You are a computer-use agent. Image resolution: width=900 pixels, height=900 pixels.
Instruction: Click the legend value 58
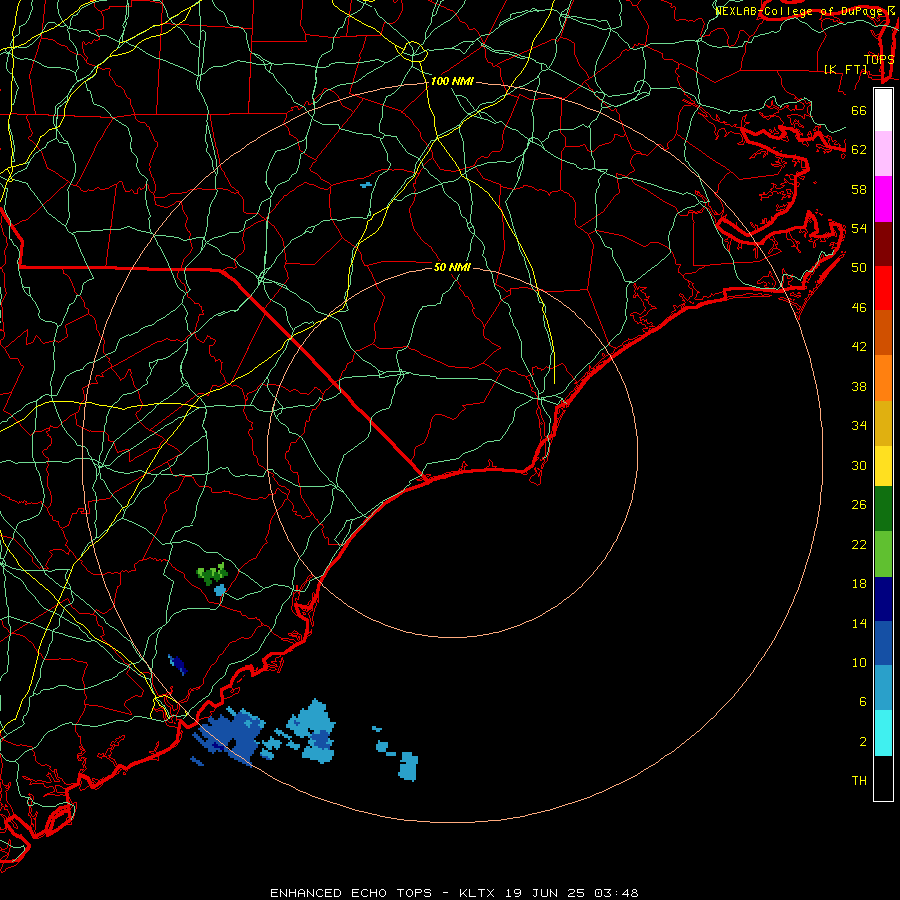tap(859, 189)
